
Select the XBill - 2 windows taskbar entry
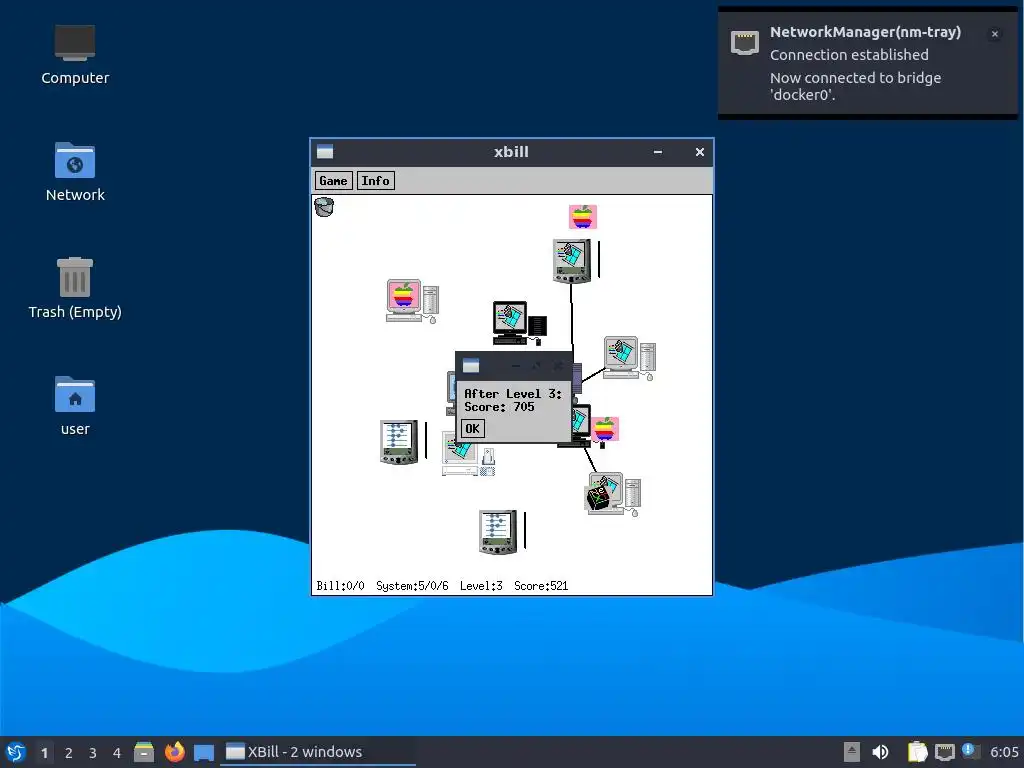318,752
